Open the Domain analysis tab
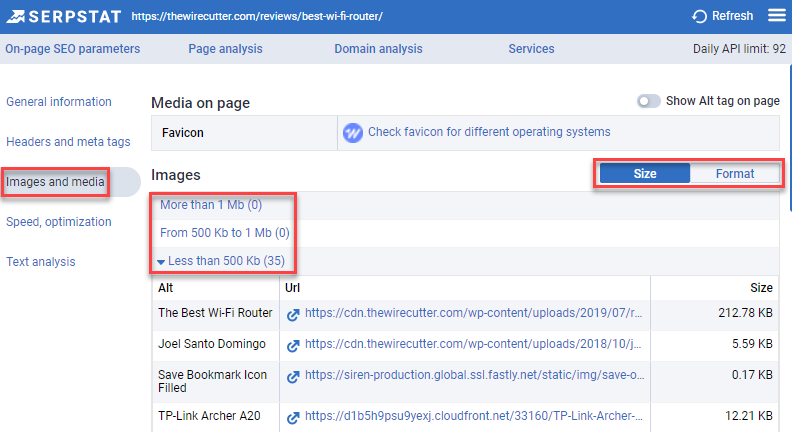Image resolution: width=792 pixels, height=432 pixels. pos(378,49)
